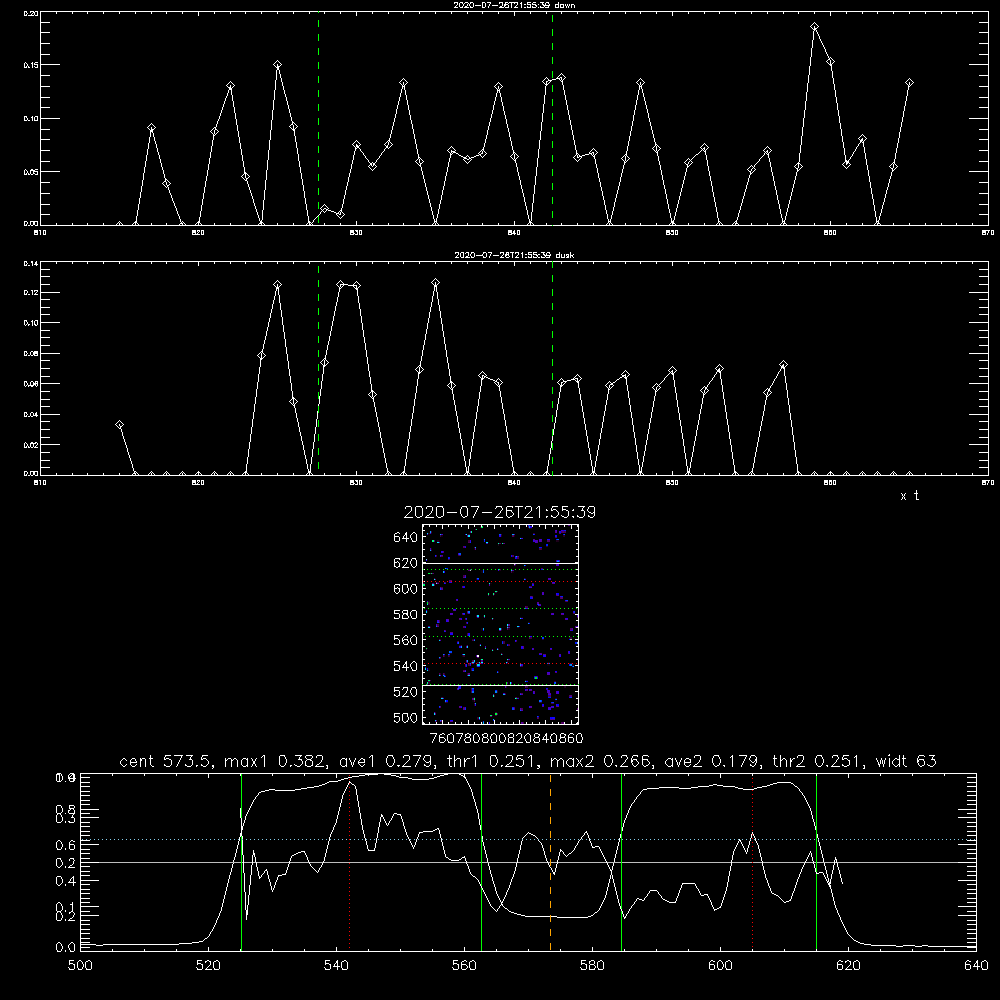1000x1000 pixels.
Task: Click 'thr1 0.251' in the bottom plot title
Action: (x=496, y=761)
